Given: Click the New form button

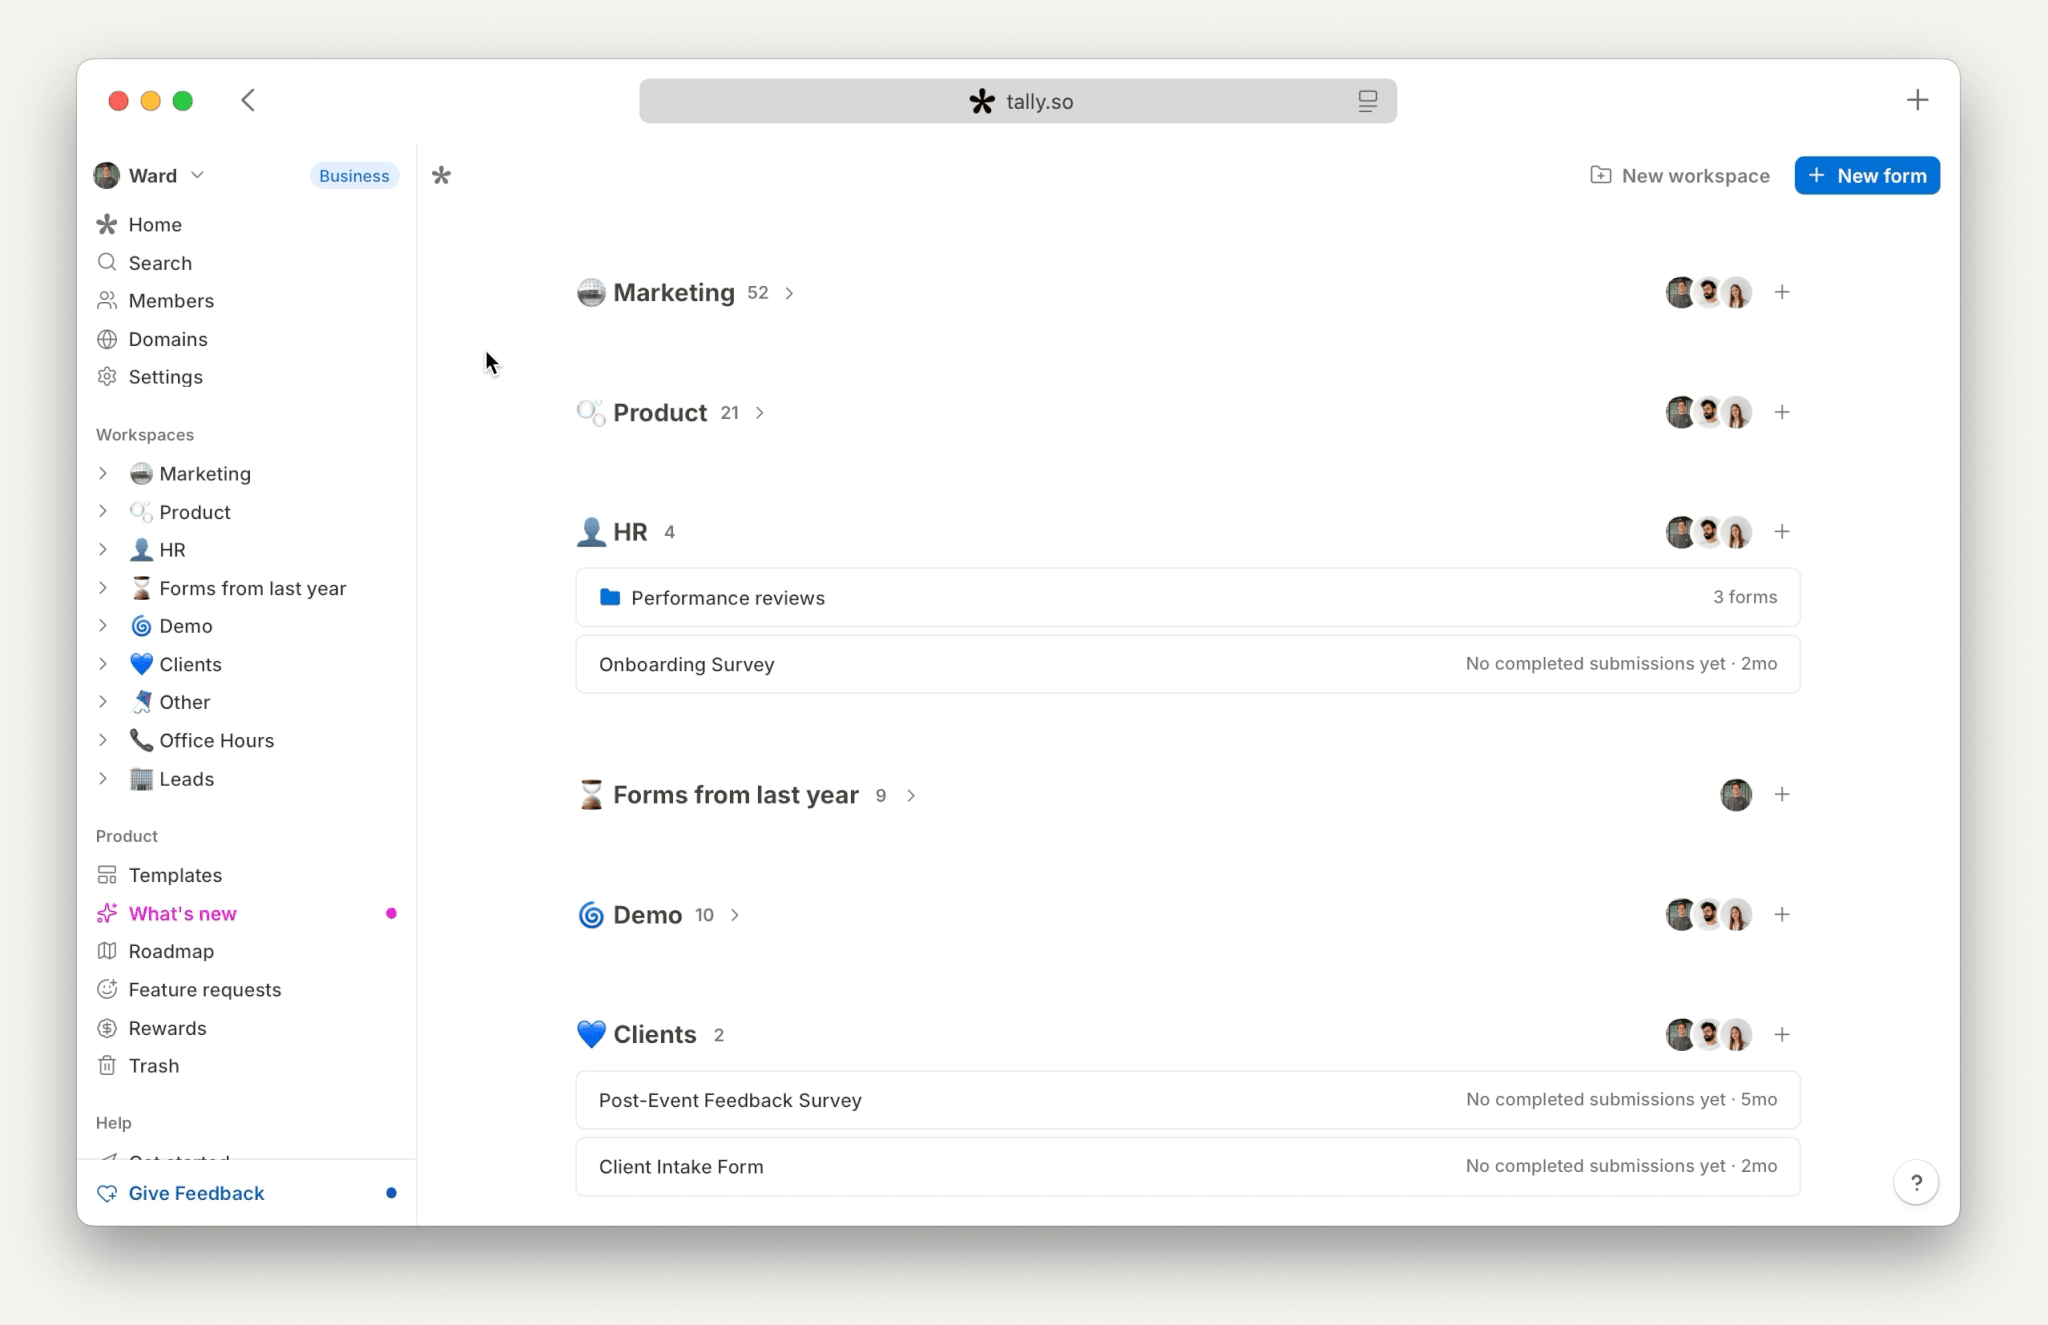Looking at the screenshot, I should point(1867,176).
